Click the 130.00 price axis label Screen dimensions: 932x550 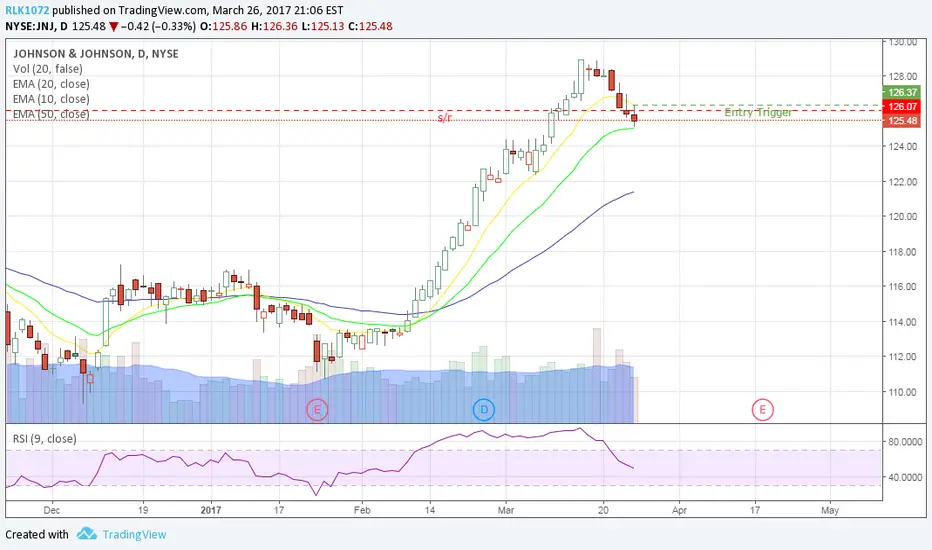point(903,42)
